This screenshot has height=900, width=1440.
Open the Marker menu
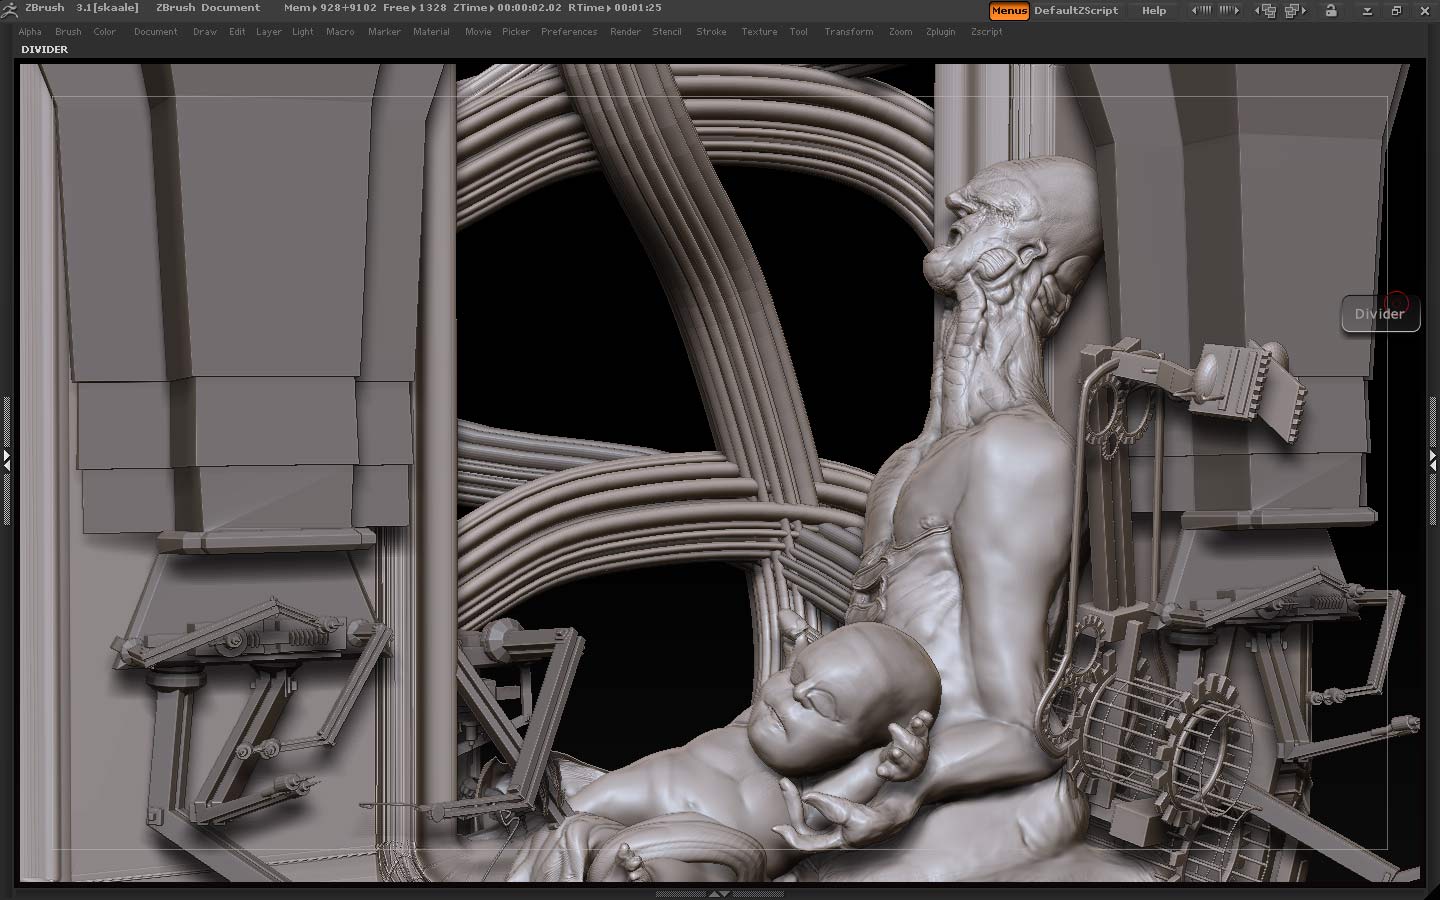click(384, 32)
